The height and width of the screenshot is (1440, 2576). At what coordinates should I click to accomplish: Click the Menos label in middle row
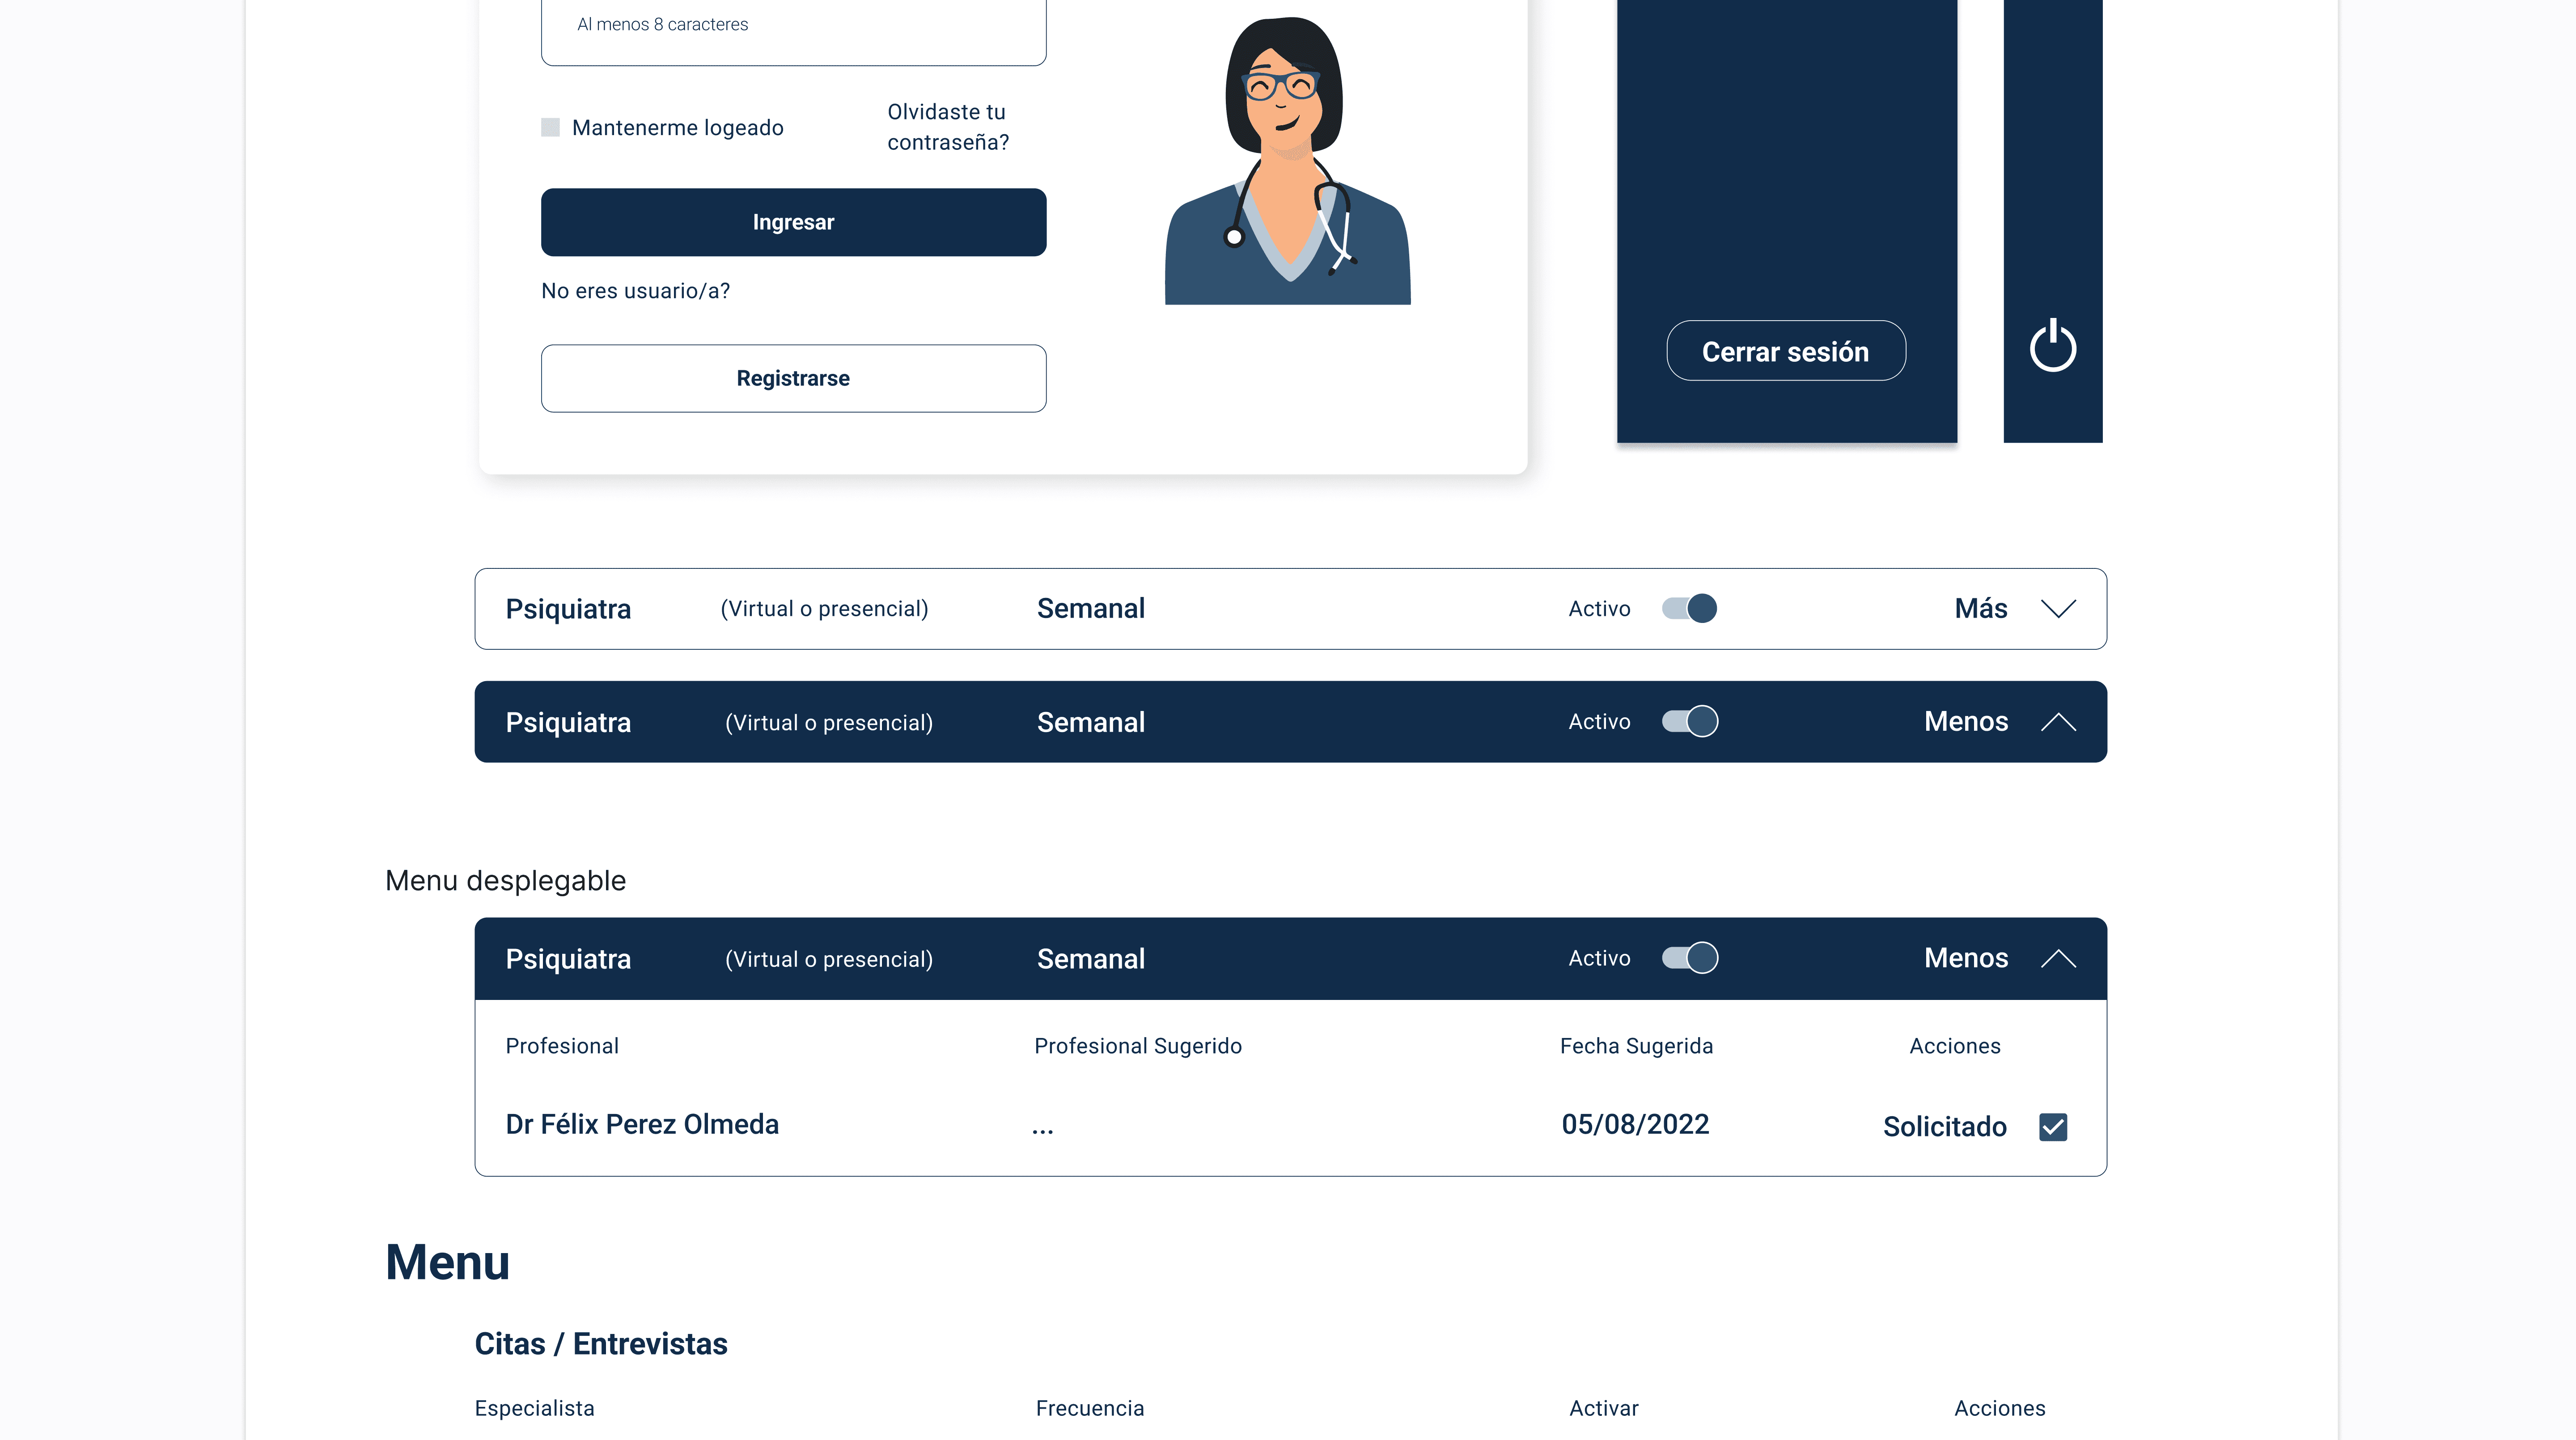[1965, 721]
